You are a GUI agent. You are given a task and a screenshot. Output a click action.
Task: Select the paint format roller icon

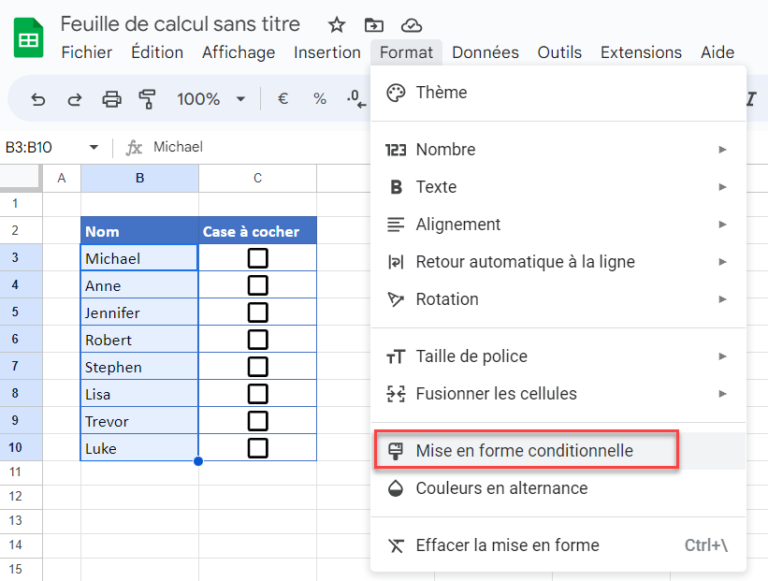(148, 99)
